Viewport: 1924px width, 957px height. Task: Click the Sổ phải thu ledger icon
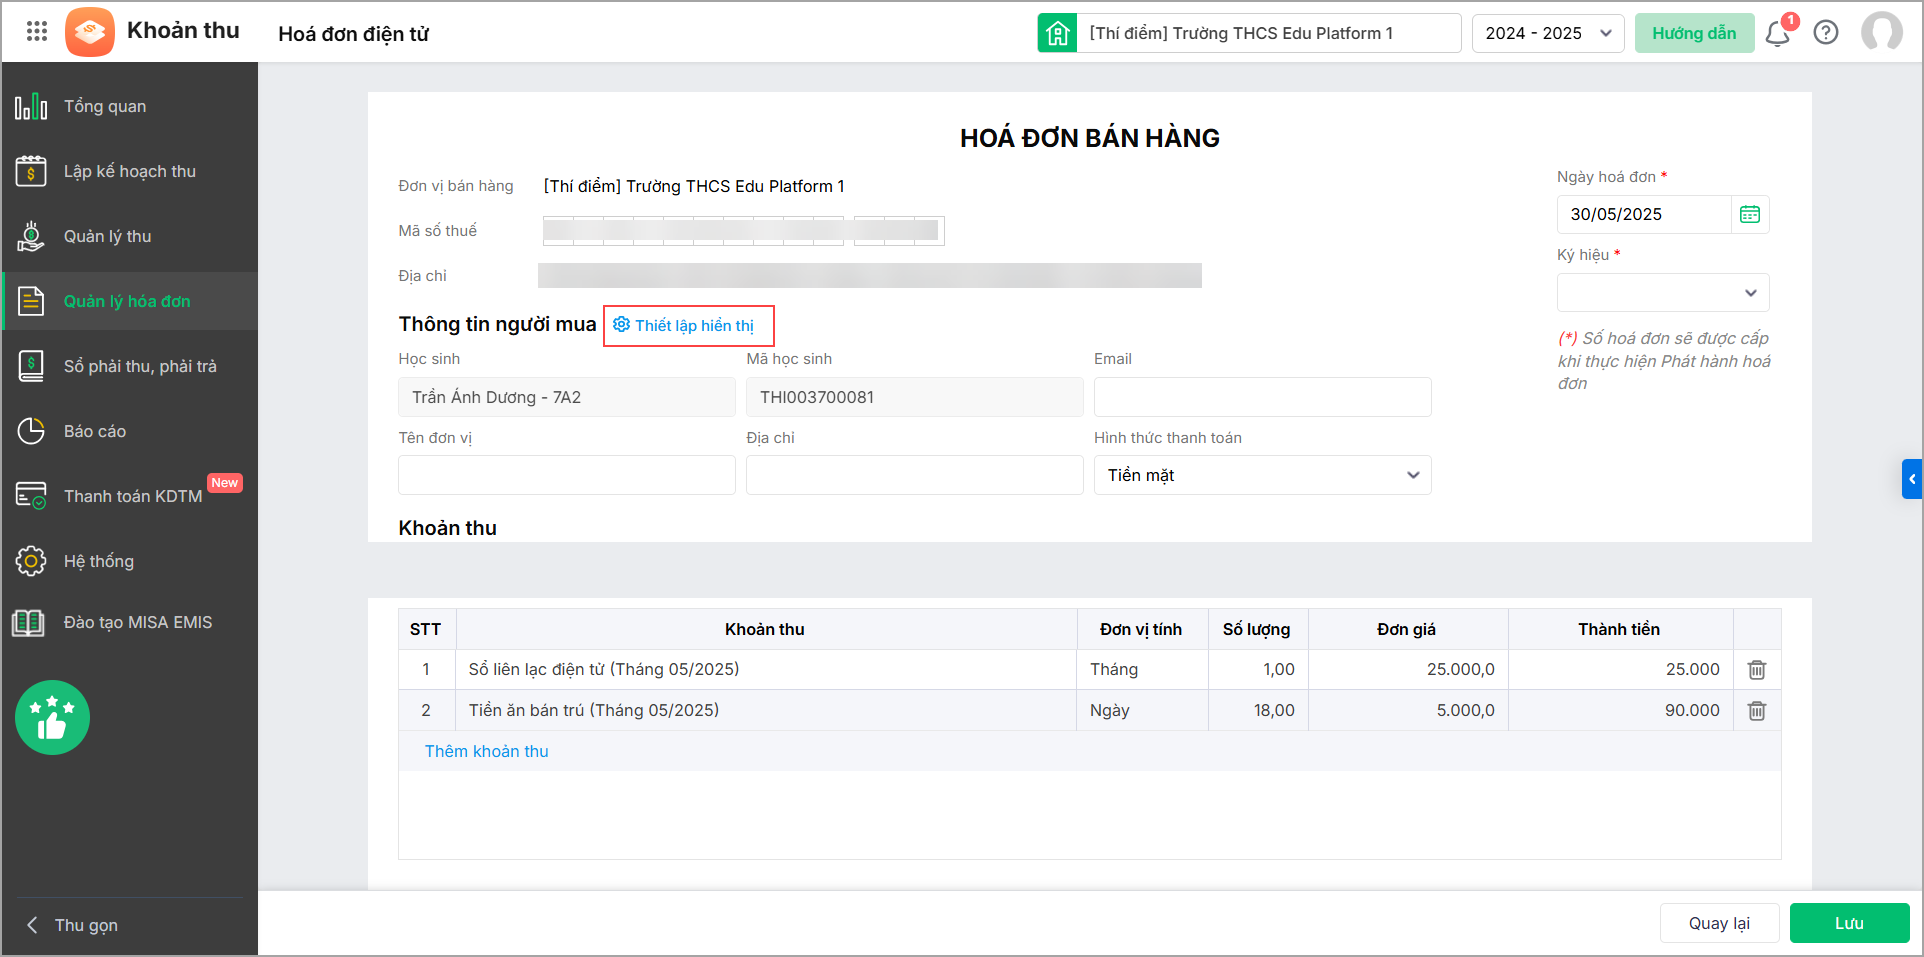[31, 366]
